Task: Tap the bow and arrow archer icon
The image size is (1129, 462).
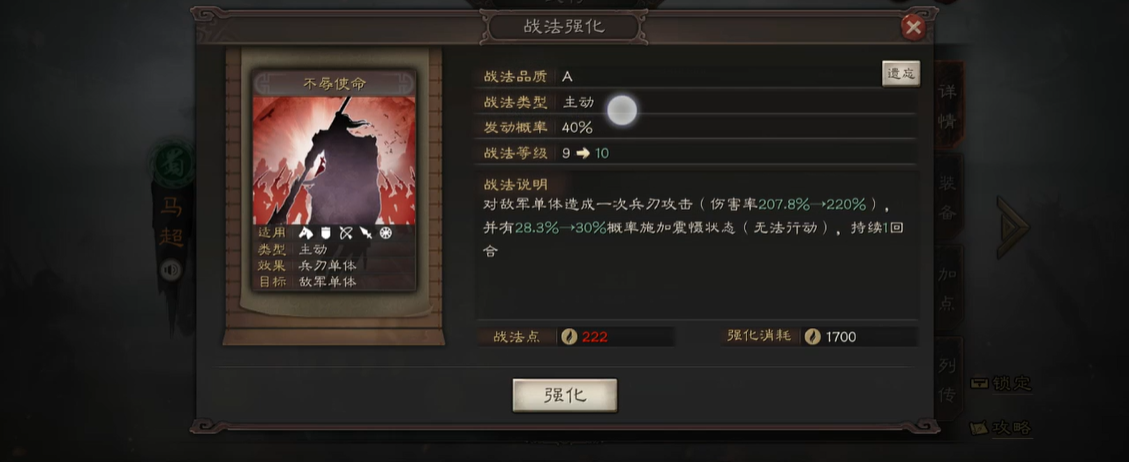Action: click(x=346, y=233)
